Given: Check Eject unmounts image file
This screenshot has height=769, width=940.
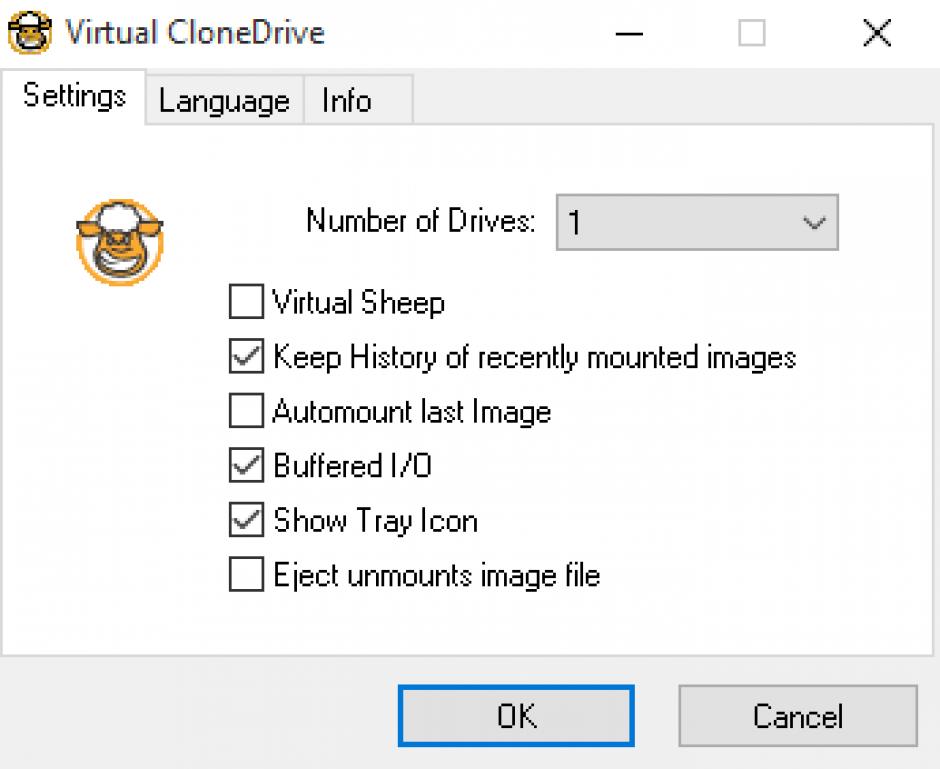Looking at the screenshot, I should (245, 576).
